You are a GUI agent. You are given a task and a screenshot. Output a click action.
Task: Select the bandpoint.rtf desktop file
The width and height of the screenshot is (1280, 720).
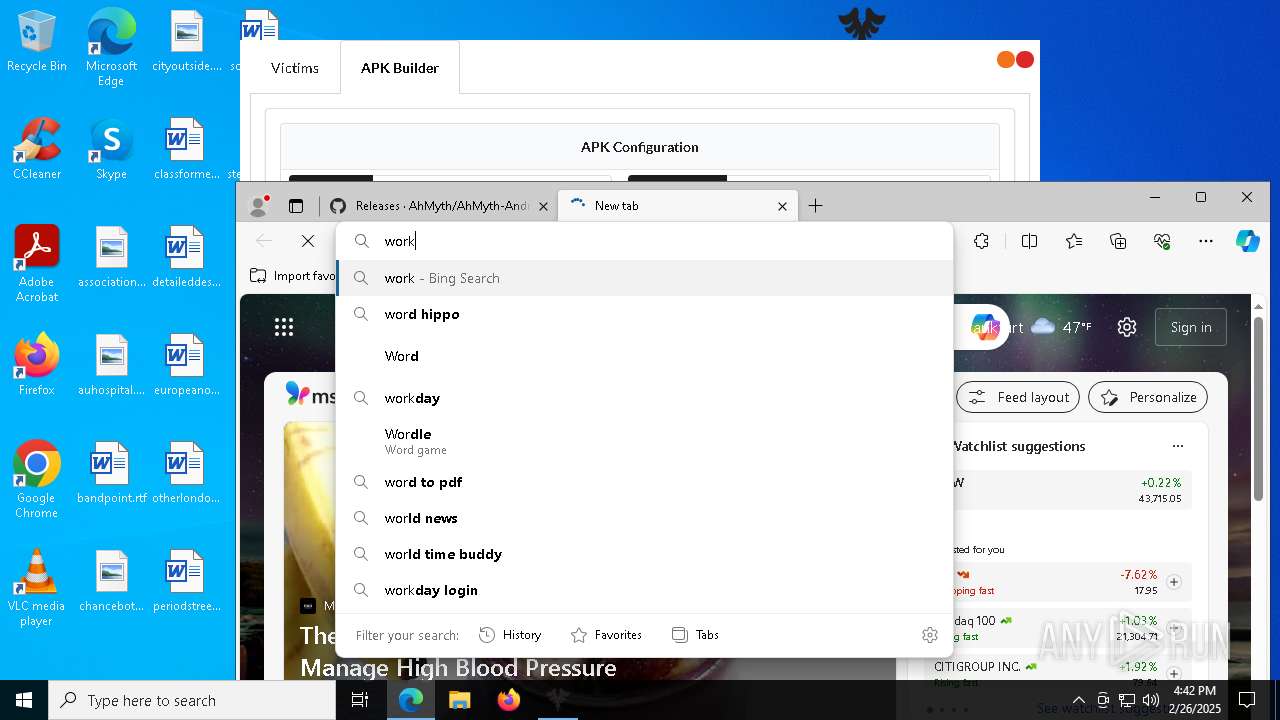tap(111, 474)
